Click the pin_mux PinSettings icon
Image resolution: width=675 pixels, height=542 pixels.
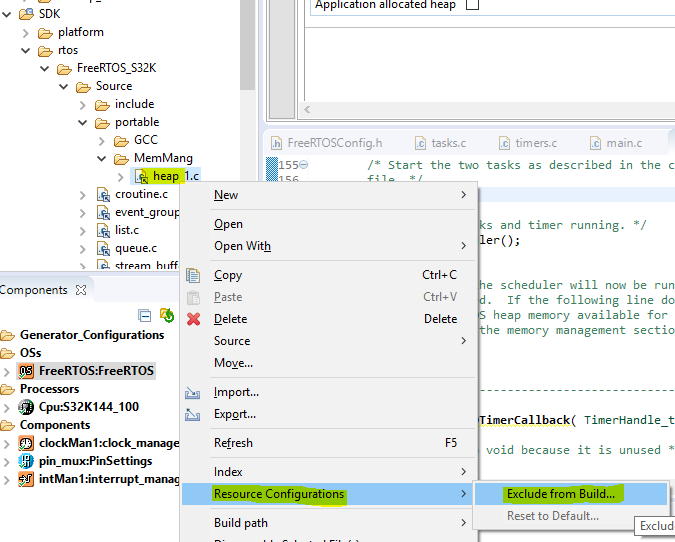point(26,461)
